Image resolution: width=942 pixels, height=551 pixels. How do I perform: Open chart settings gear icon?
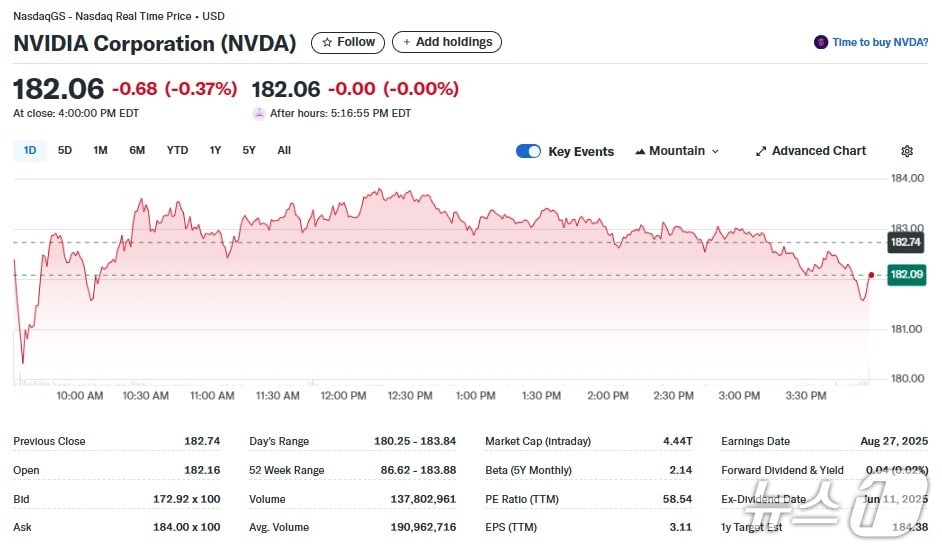pyautogui.click(x=907, y=151)
